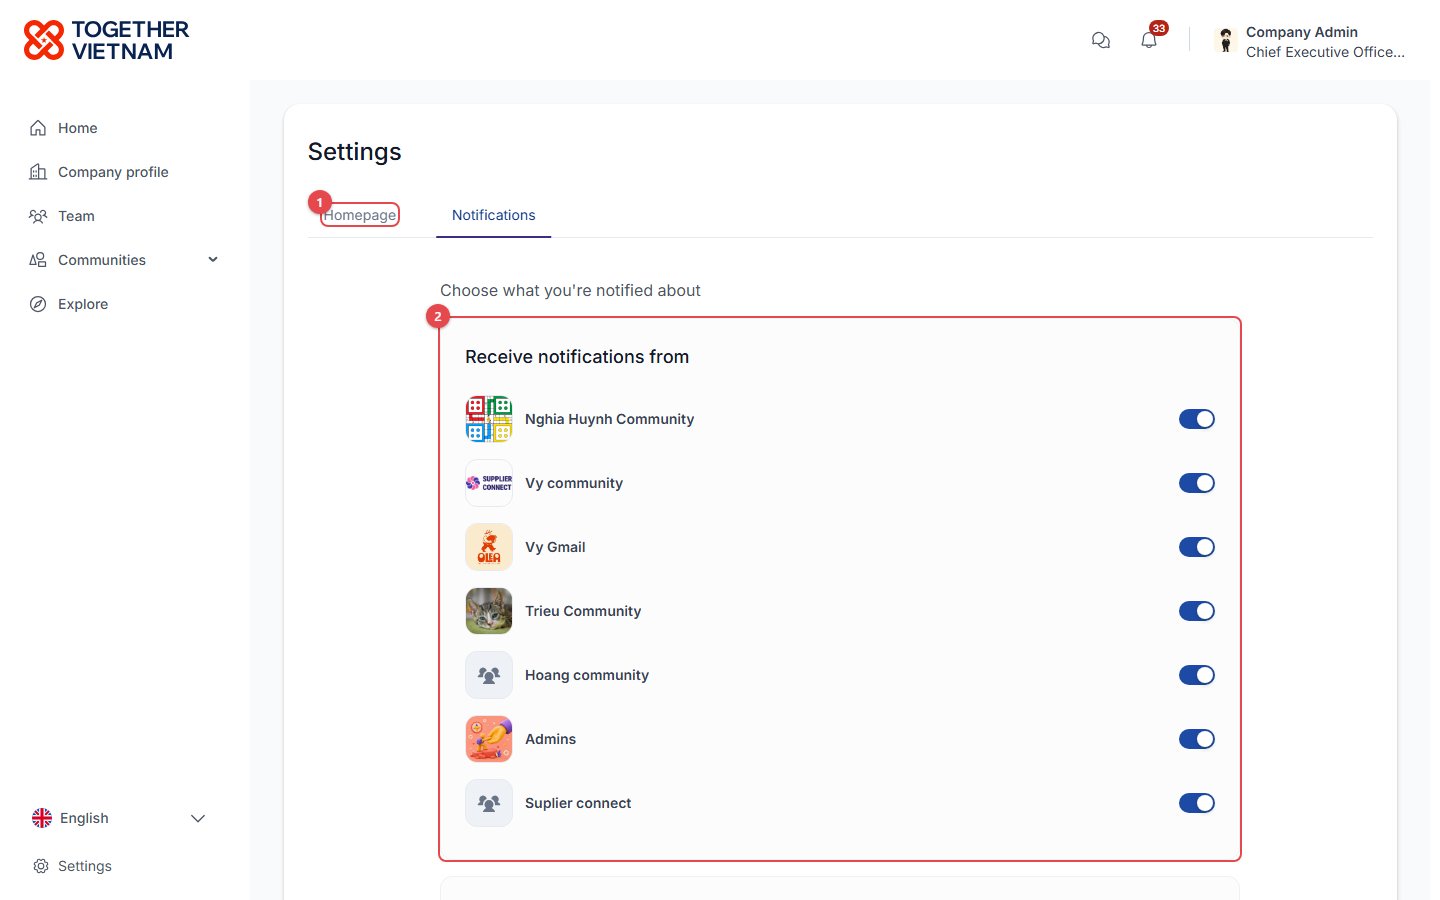
Task: Turn off Nghia Huynh Community notifications
Action: 1197,419
